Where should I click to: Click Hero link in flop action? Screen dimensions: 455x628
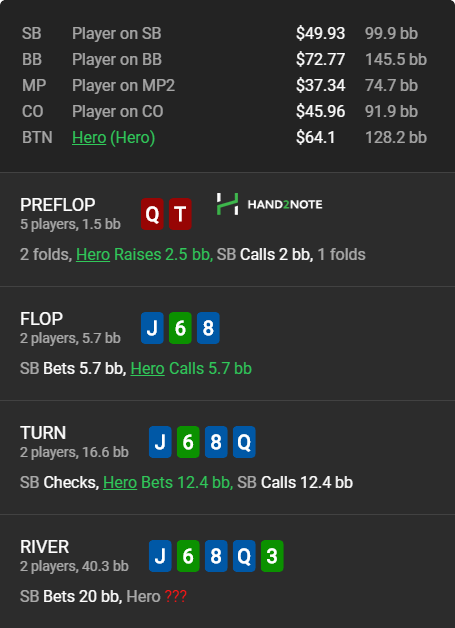pyautogui.click(x=147, y=369)
